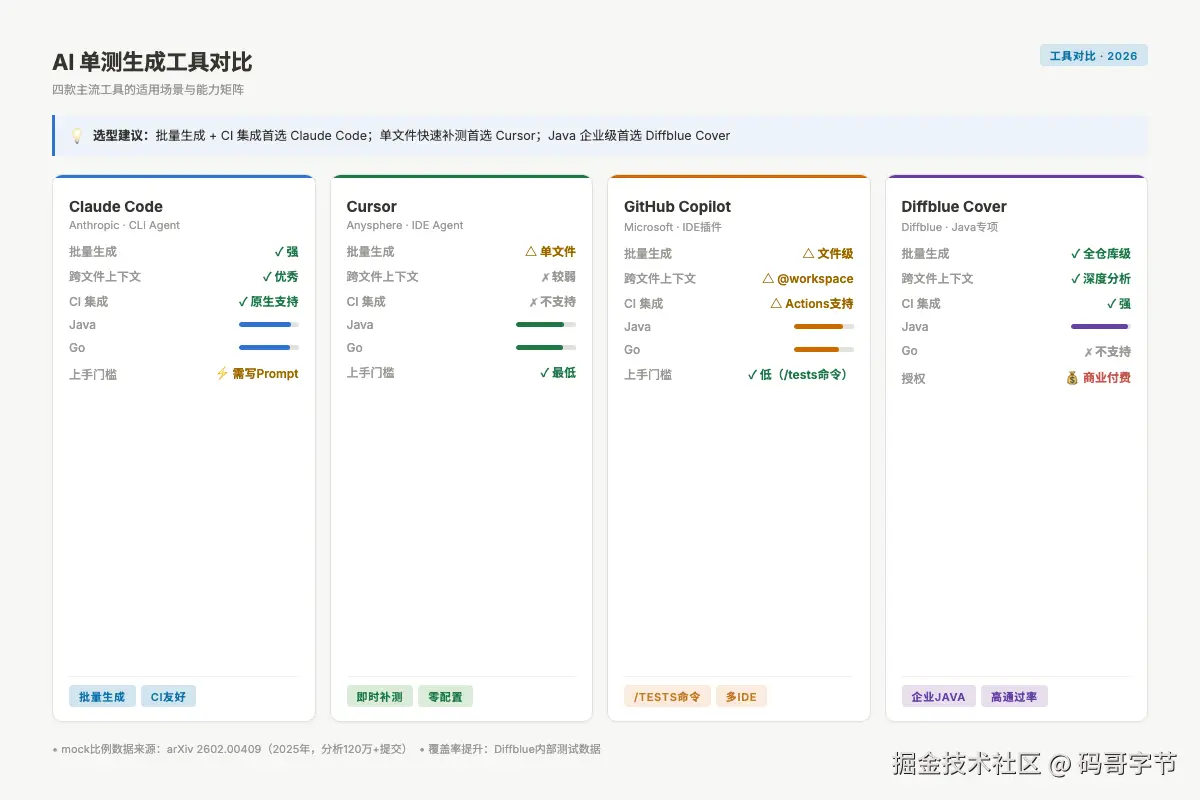Click Cursor's Go progress bar
The width and height of the screenshot is (1200, 800).
tap(546, 348)
